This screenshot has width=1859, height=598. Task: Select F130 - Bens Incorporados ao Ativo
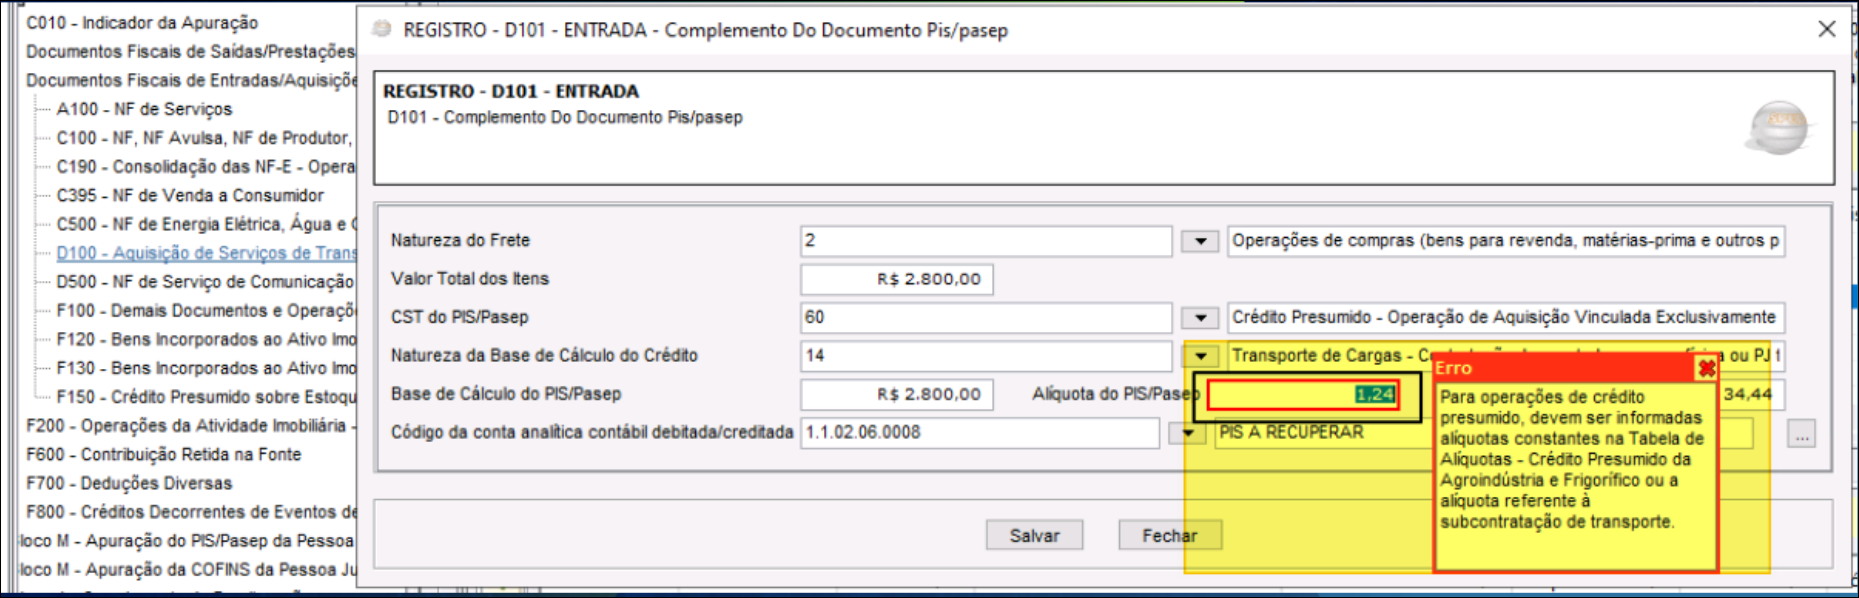(206, 368)
